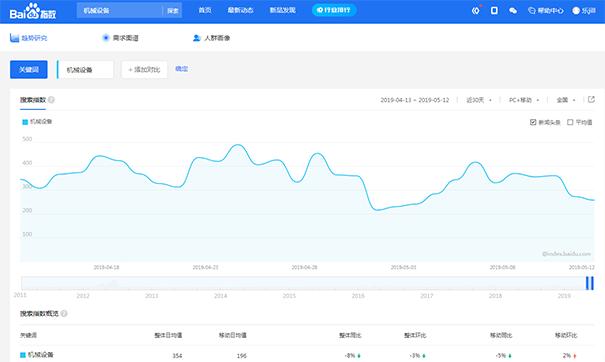Open the 近30天 period dropdown

click(479, 100)
